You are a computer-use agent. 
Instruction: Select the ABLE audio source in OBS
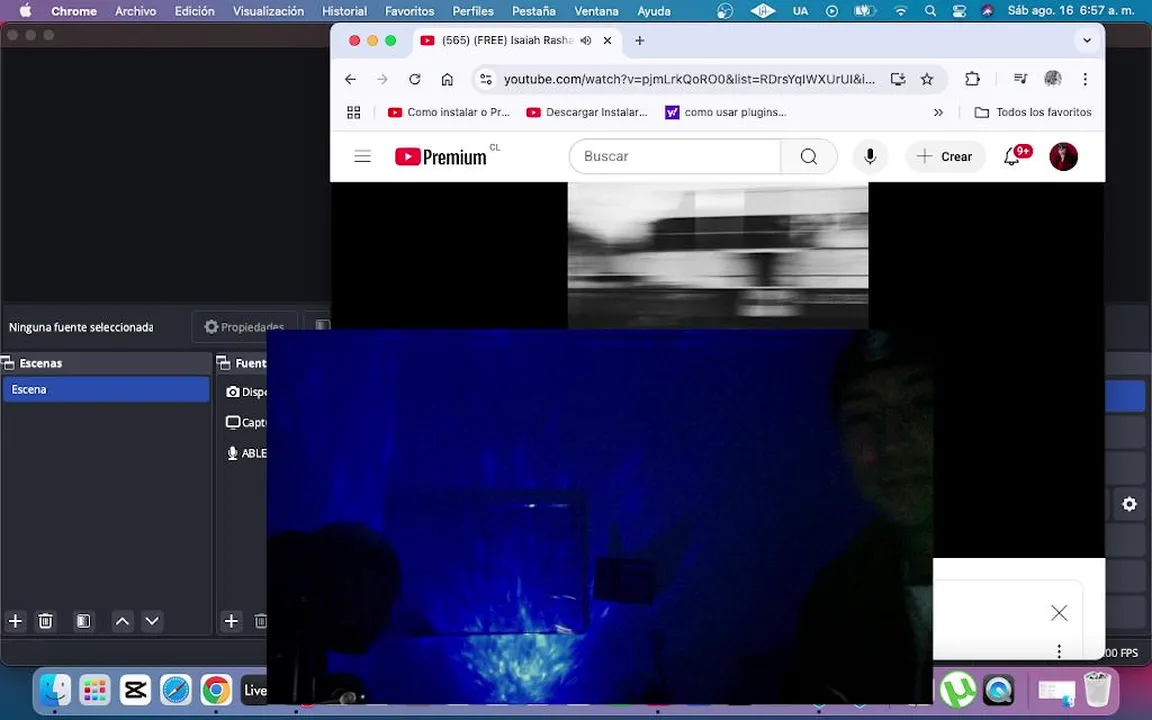point(246,453)
